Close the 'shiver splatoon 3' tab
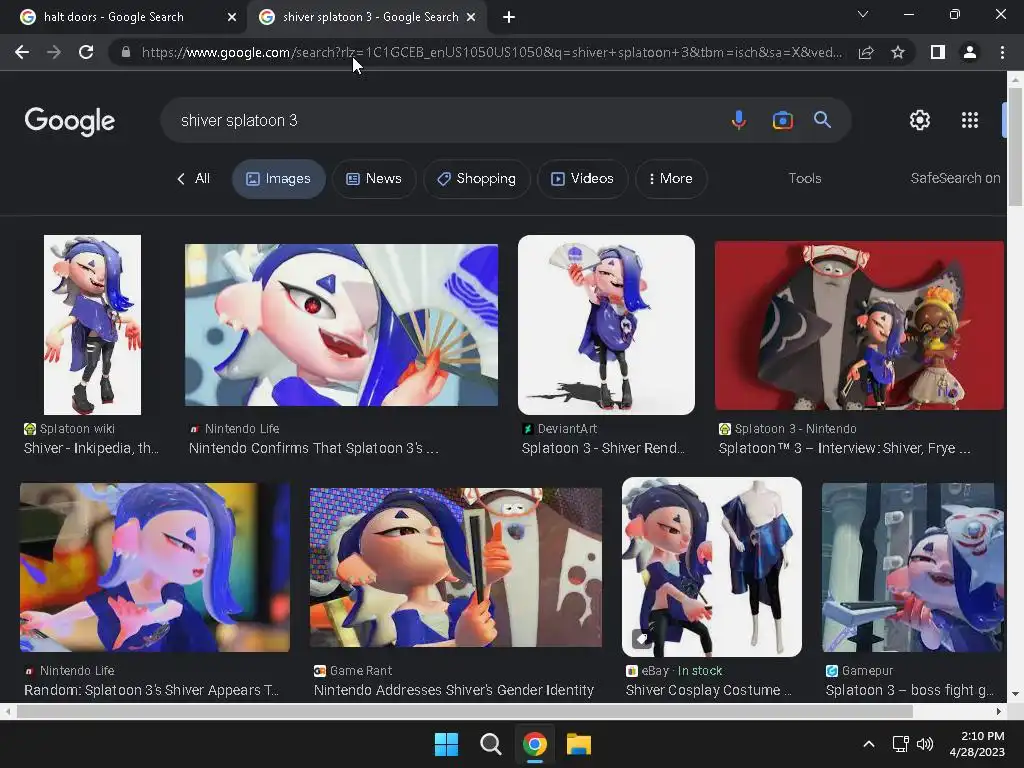Image resolution: width=1024 pixels, height=768 pixels. point(471,17)
